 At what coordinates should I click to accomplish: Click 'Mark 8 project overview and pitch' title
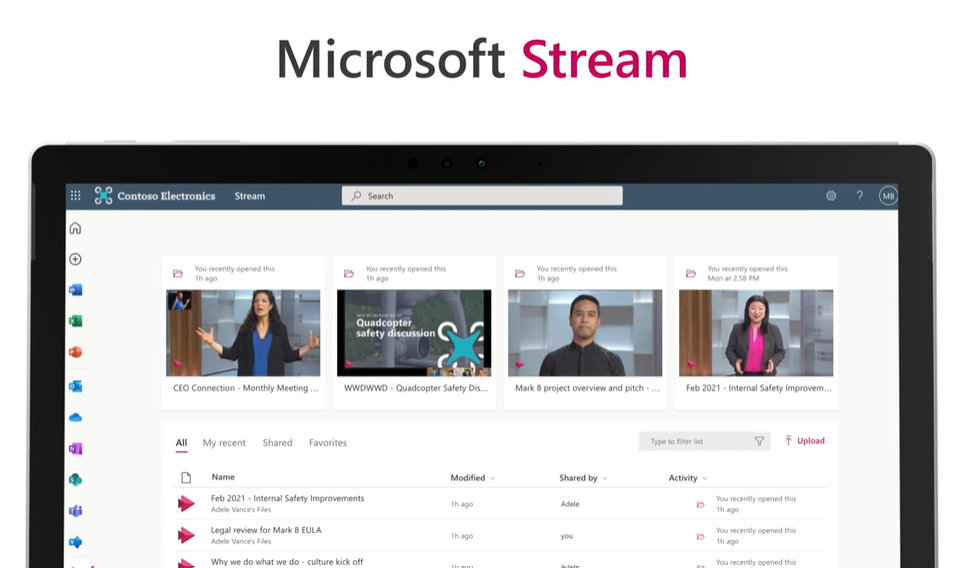tap(587, 388)
